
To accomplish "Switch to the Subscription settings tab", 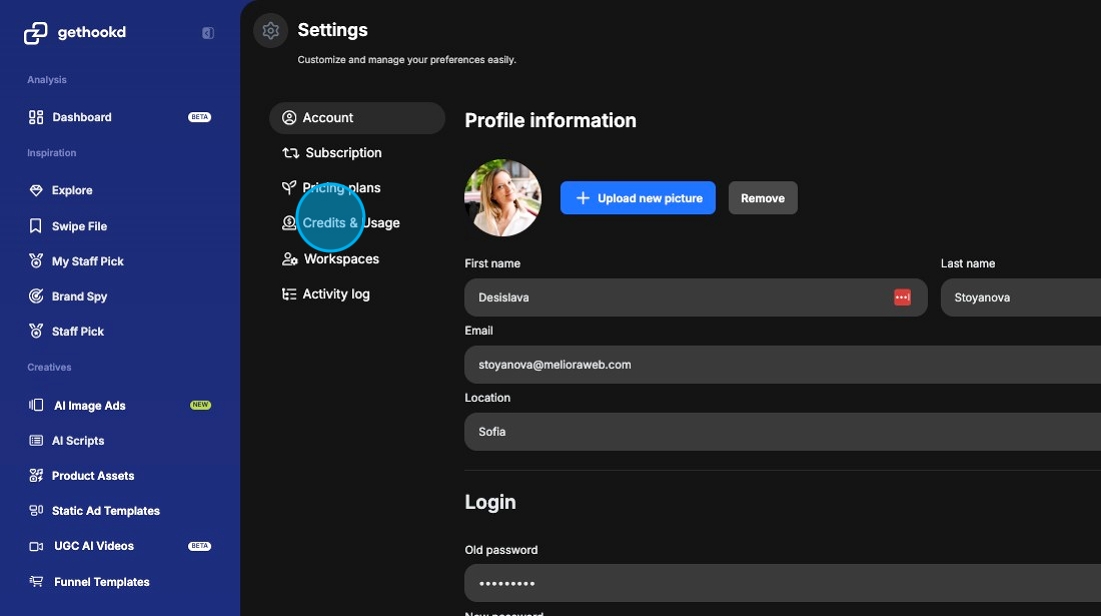I will [343, 153].
